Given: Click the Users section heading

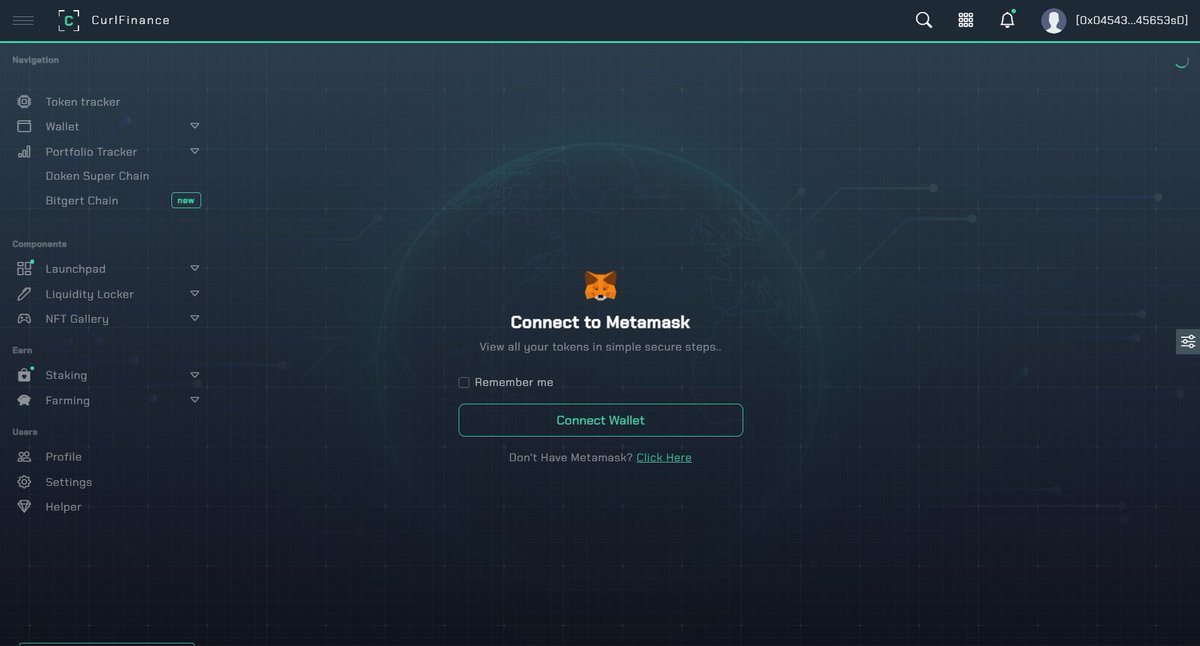Looking at the screenshot, I should (x=25, y=432).
